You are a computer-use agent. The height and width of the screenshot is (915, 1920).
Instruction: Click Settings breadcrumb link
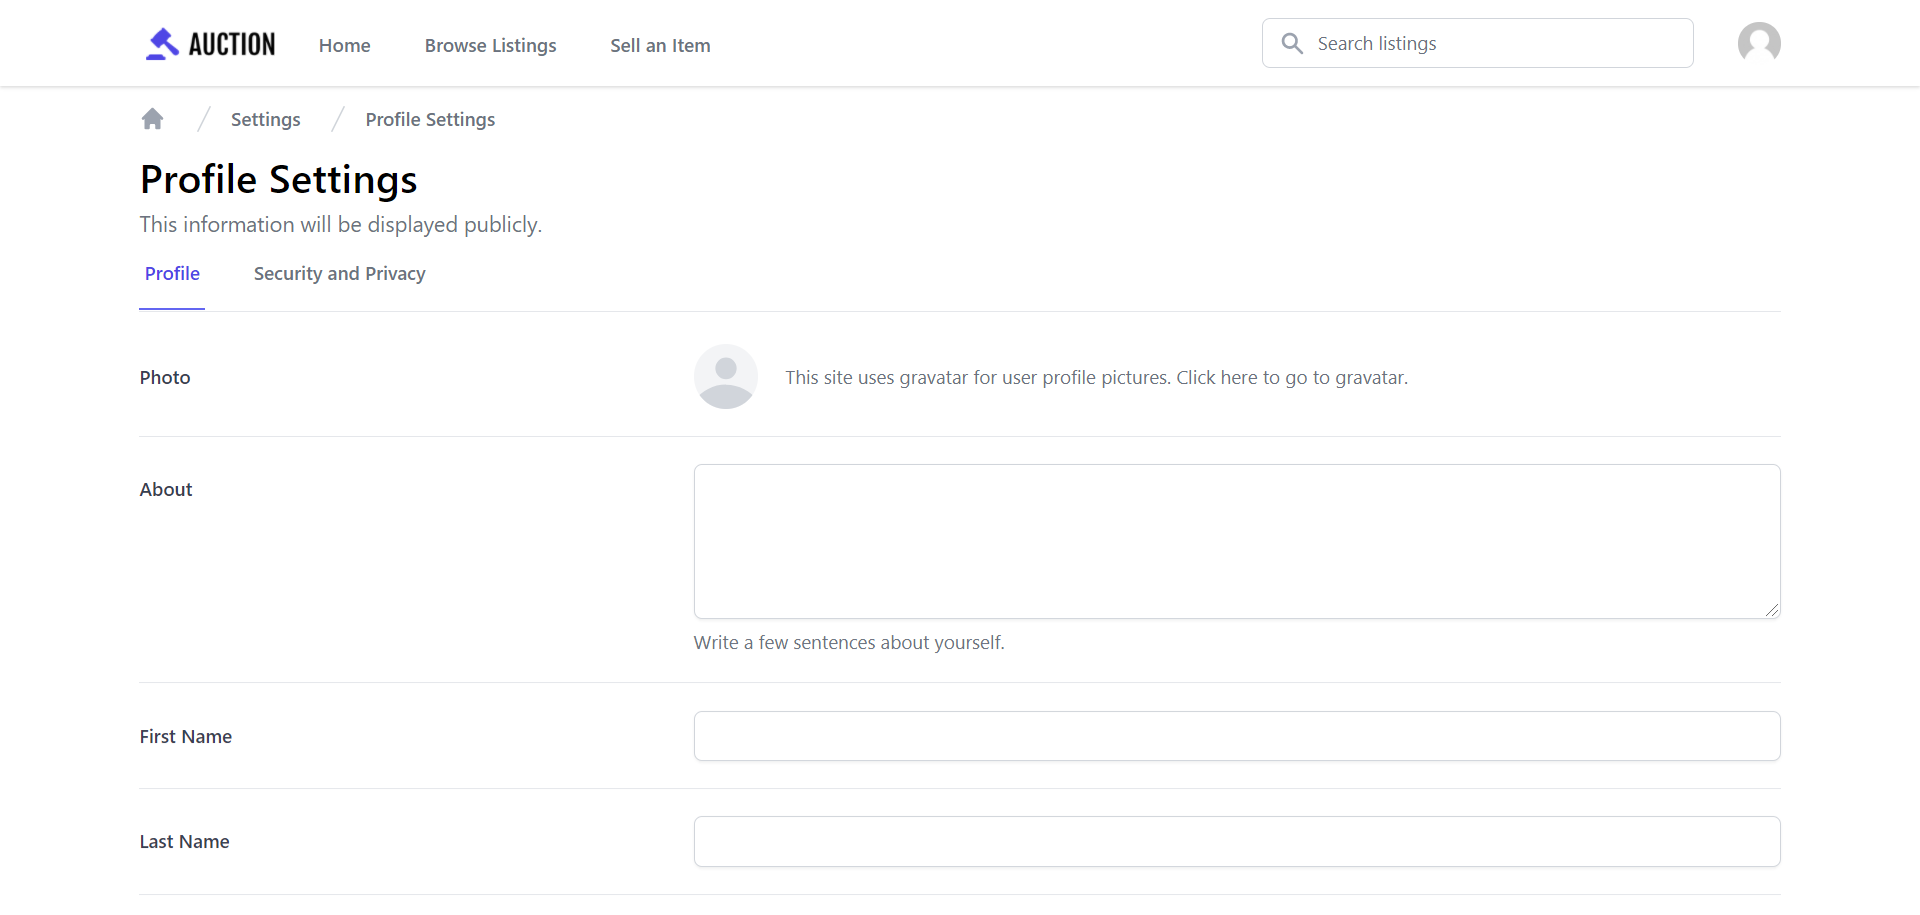pyautogui.click(x=265, y=120)
